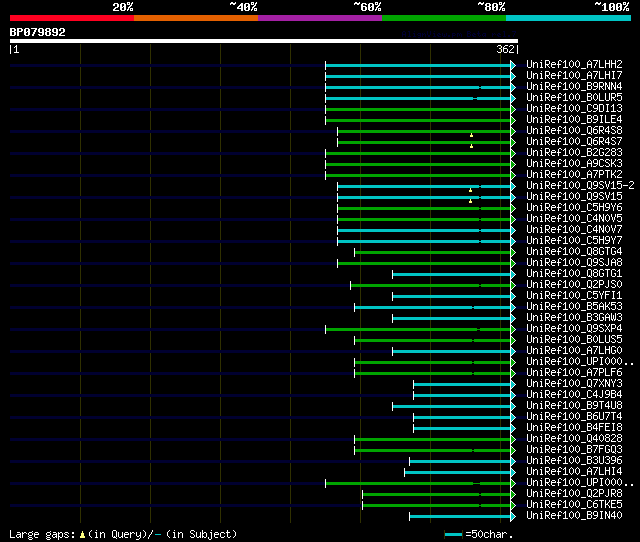Pick the UniRef100_B9IN40 hit label
640x542 pixels.
click(x=574, y=516)
